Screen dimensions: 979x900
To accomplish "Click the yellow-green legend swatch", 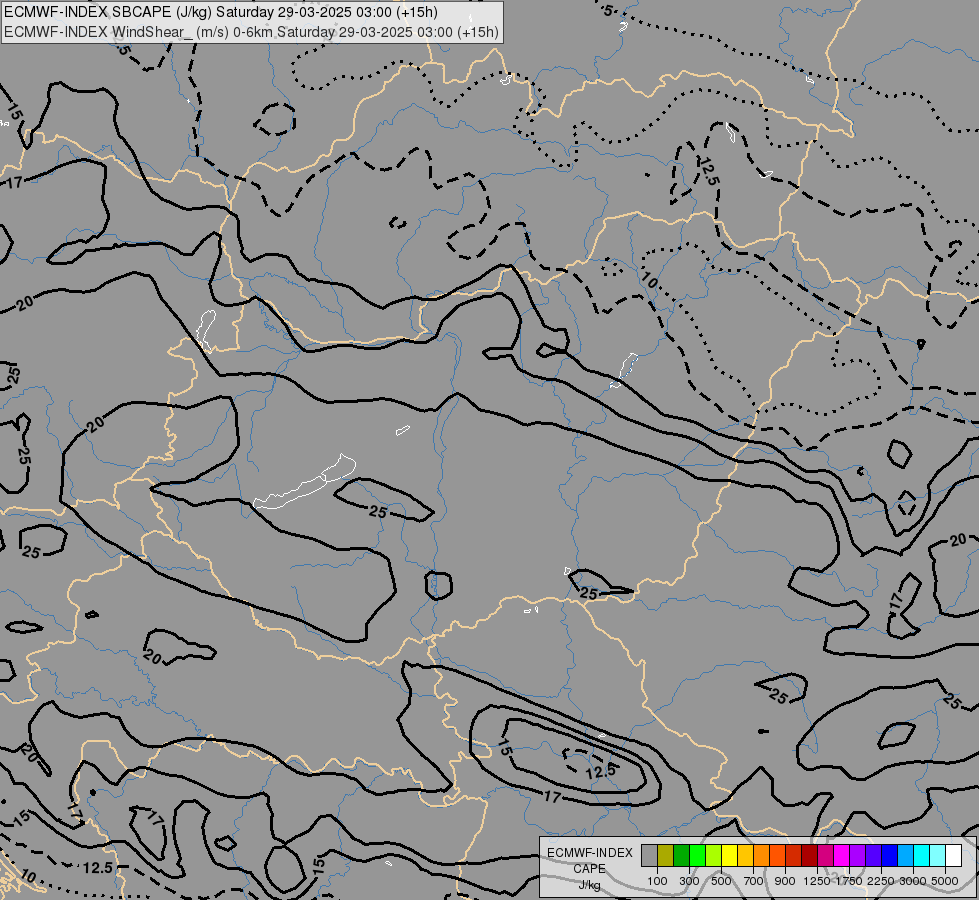I will tap(713, 856).
